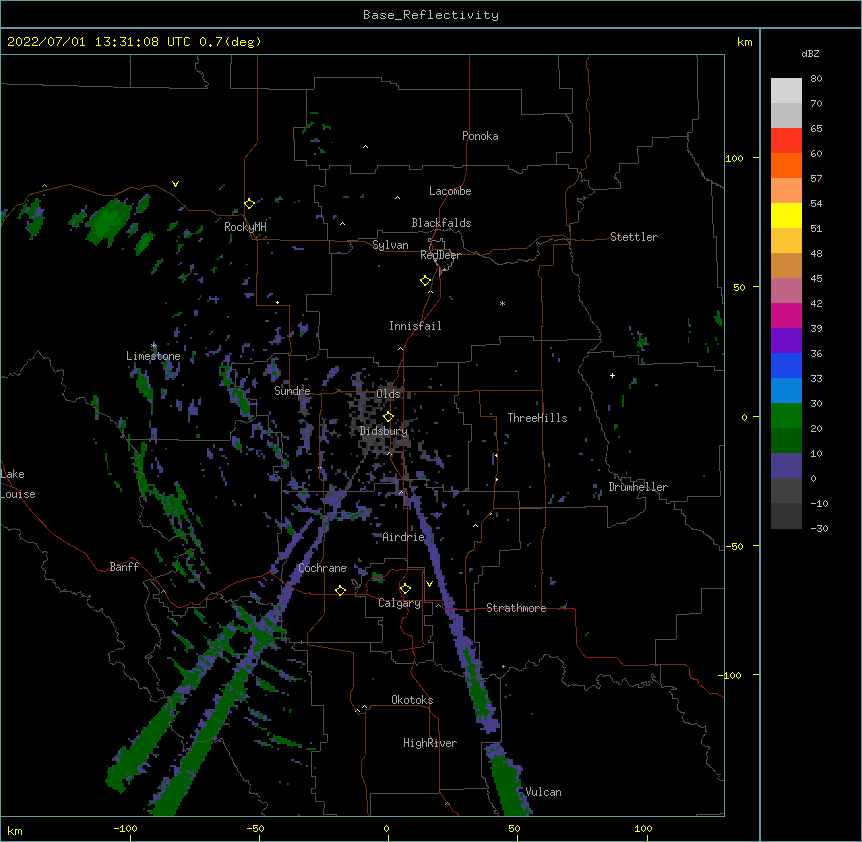The width and height of the screenshot is (862, 842).
Task: Click the Strathmore label
Action: coord(516,608)
